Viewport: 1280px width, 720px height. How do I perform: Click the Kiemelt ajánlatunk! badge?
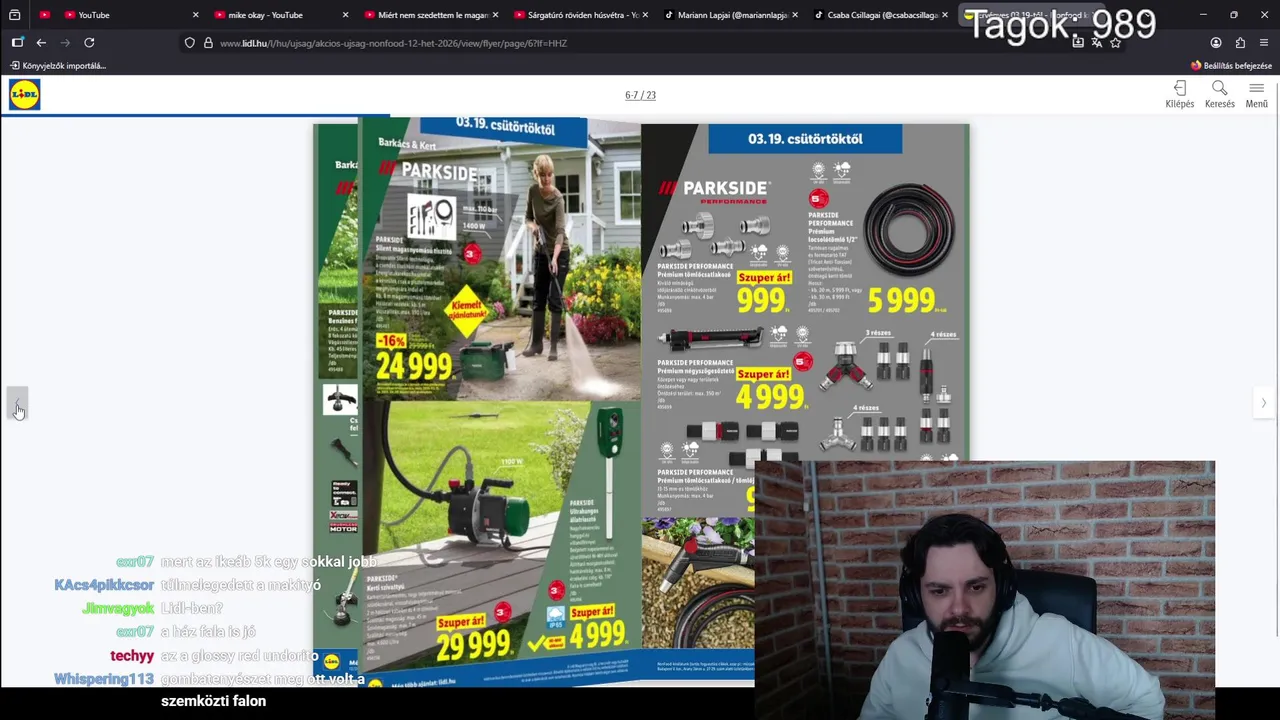[x=466, y=312]
